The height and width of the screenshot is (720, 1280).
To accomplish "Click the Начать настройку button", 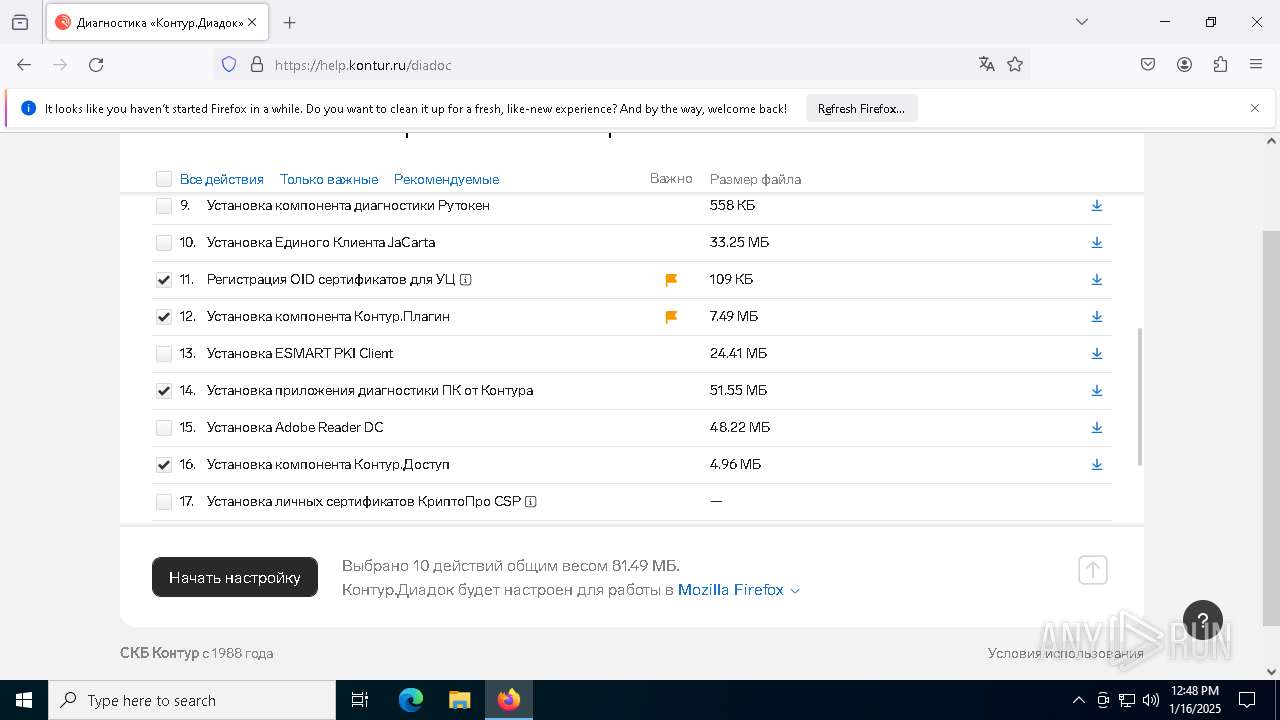I will [x=235, y=577].
